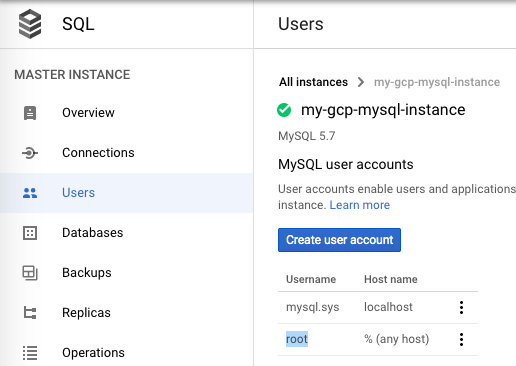The image size is (516, 366).
Task: Click the Learn more link
Action: 360,205
